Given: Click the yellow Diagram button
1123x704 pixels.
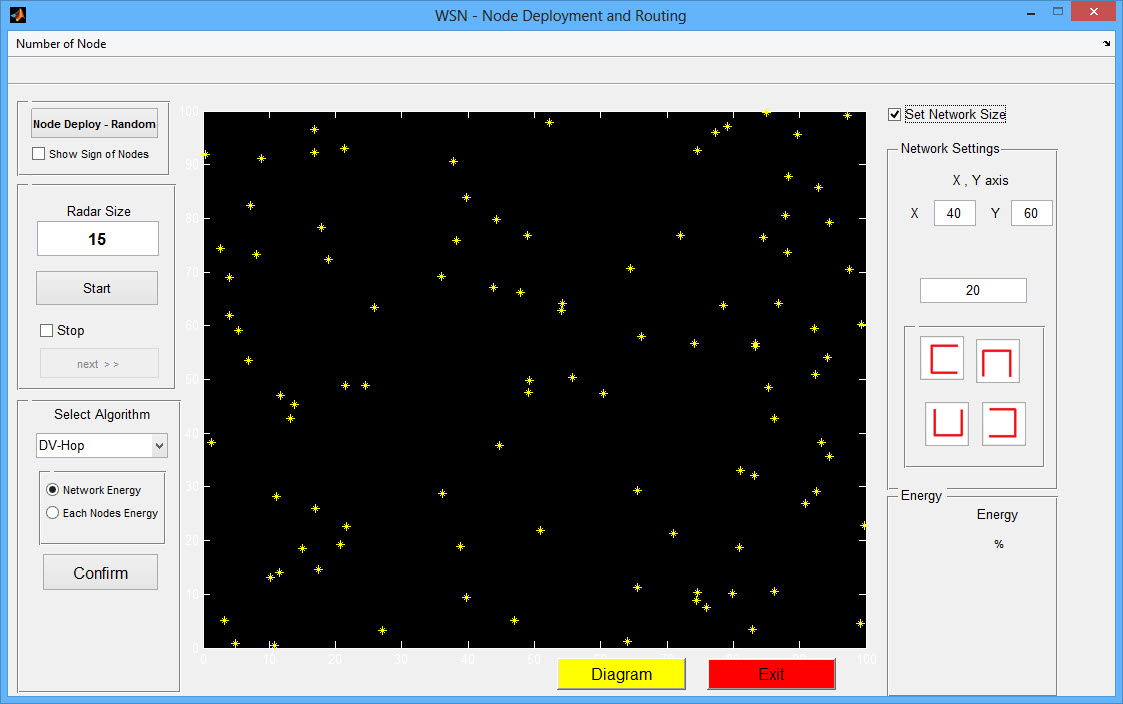Looking at the screenshot, I should click(621, 674).
